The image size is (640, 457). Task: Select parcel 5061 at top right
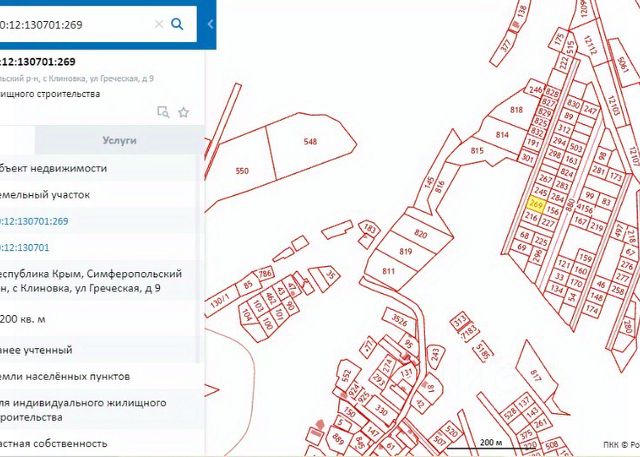point(622,64)
